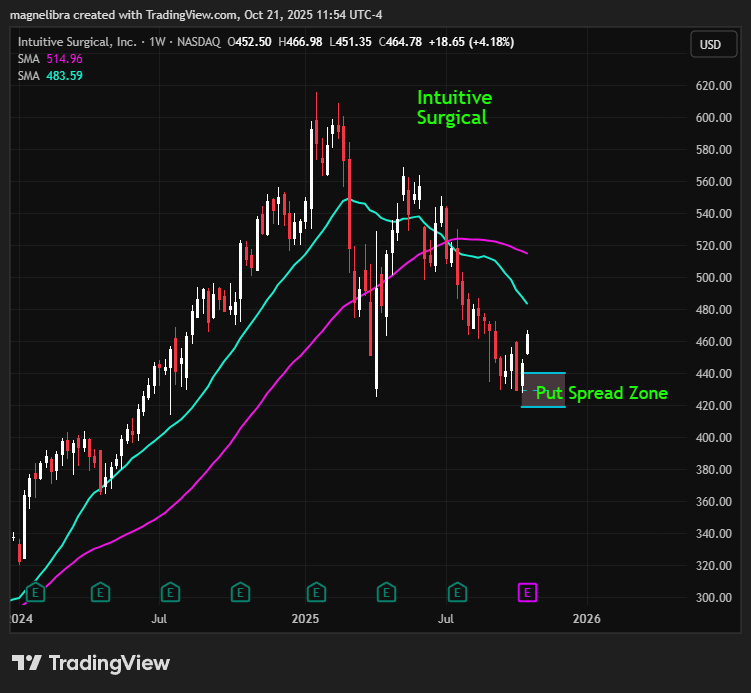Click the 2026 time axis label
Viewport: 751px width, 693px height.
(587, 619)
